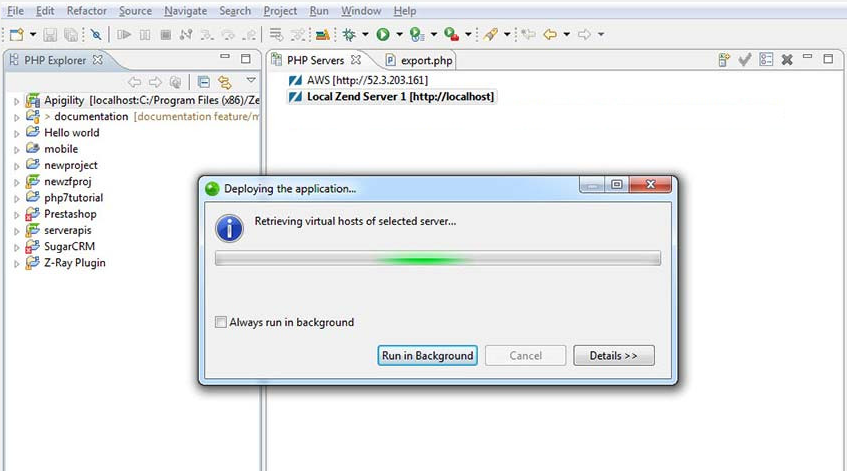Viewport: 847px width, 471px height.
Task: Click Collapse All icon in PHP Explorer
Action: pyautogui.click(x=204, y=82)
